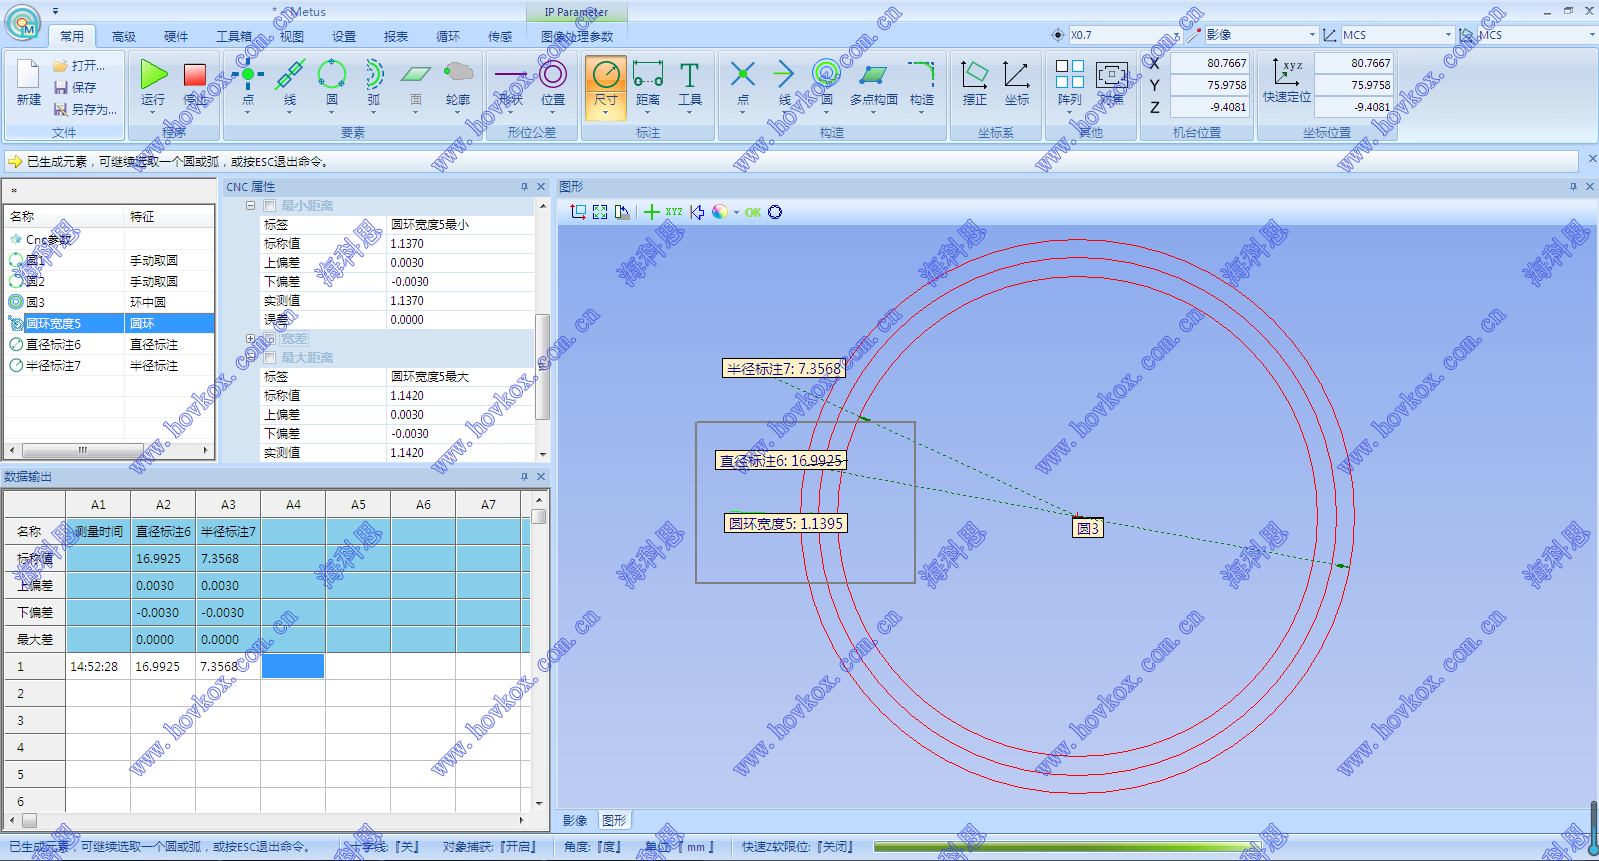This screenshot has height=861, width=1599.
Task: Select the 圆 (Circle) element tool
Action: tap(331, 75)
